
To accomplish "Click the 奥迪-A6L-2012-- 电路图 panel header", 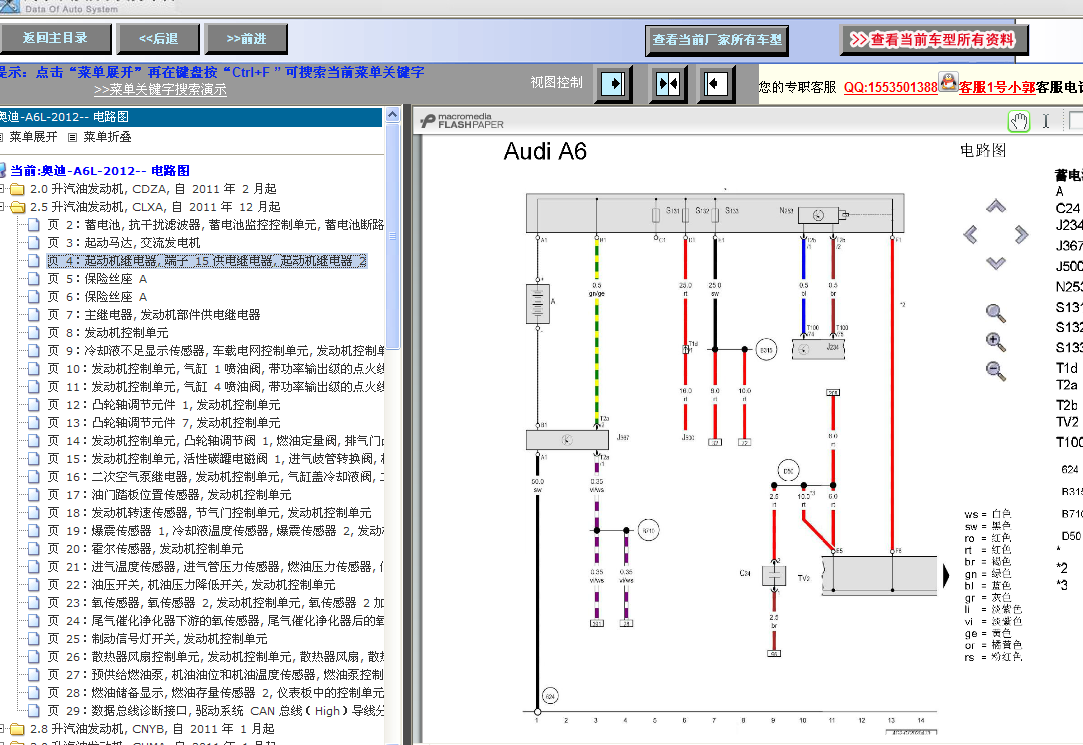I will (191, 117).
